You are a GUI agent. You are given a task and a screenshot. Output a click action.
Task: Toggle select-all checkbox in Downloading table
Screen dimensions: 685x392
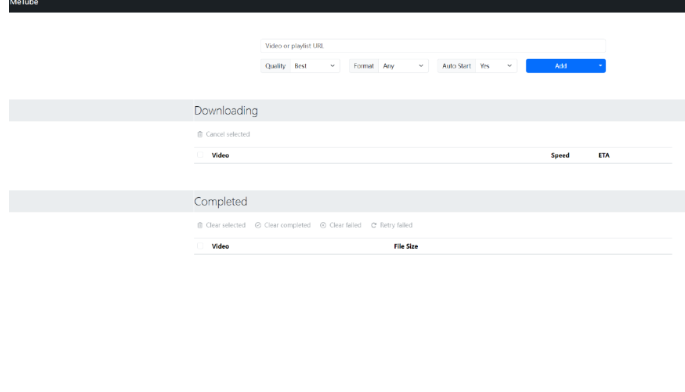[200, 155]
